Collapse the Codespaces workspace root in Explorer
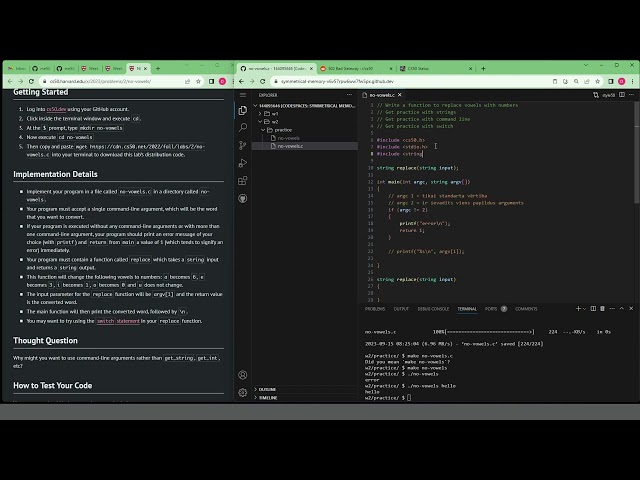The width and height of the screenshot is (640, 480). point(305,106)
